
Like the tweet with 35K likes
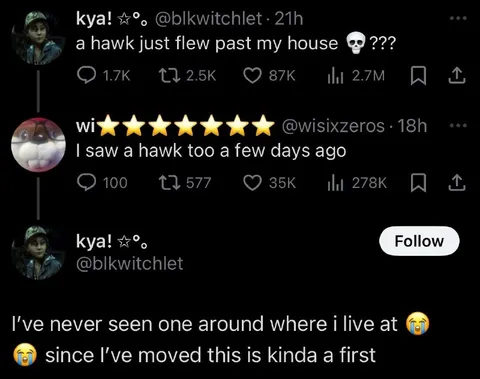tap(269, 183)
